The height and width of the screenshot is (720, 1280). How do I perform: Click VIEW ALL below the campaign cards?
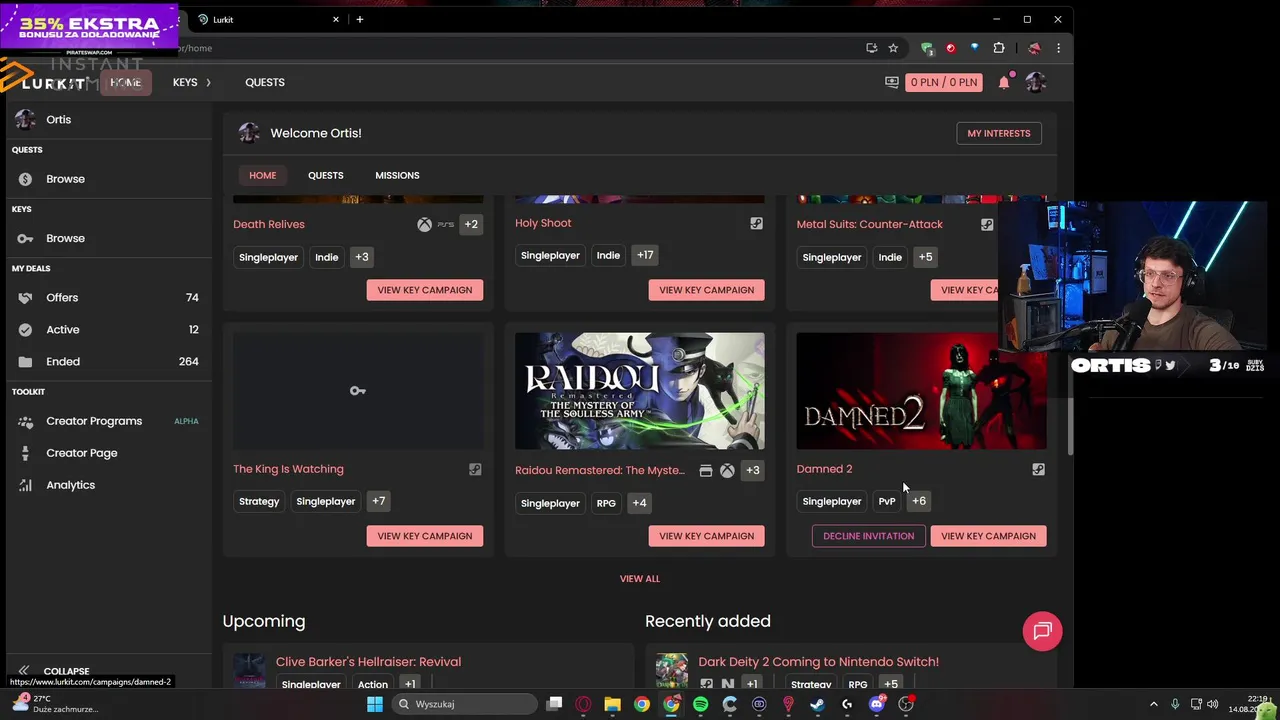639,578
